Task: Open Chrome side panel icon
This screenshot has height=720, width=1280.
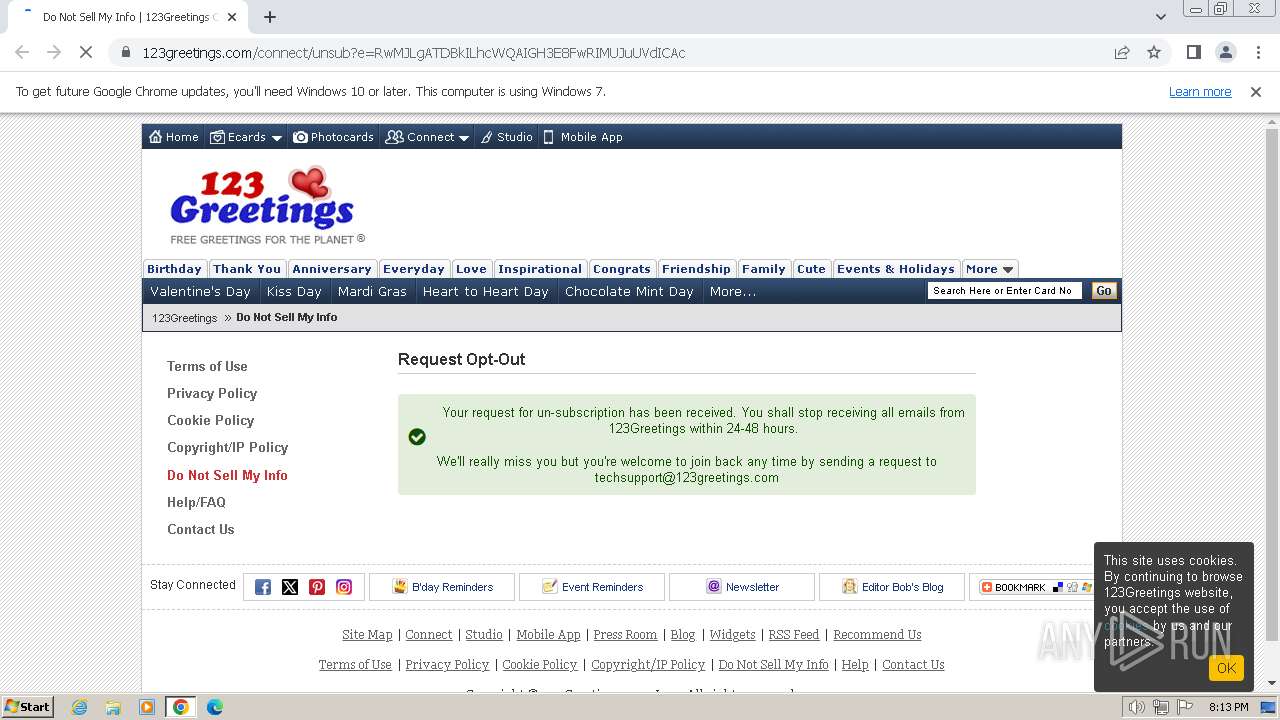Action: point(1193,52)
